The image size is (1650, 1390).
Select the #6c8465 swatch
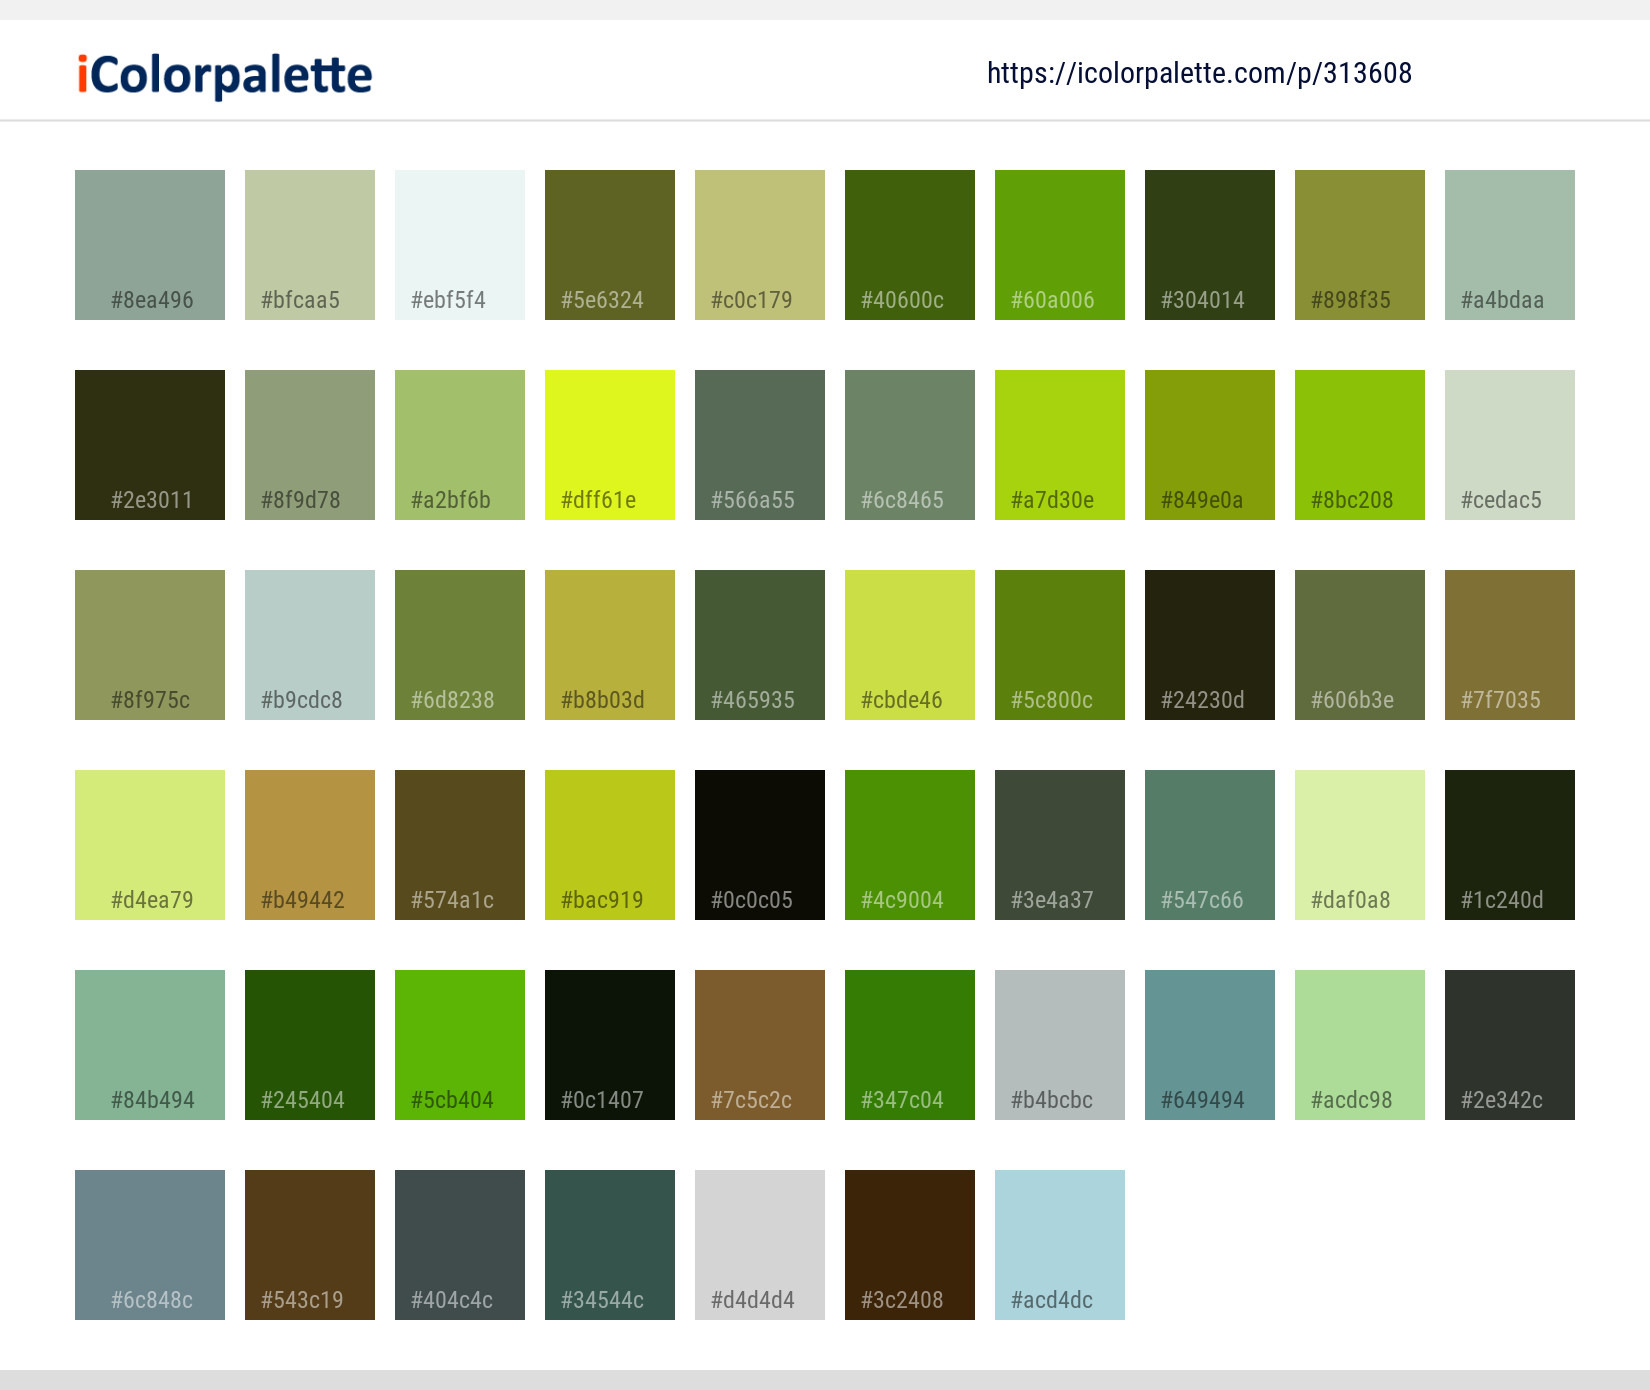click(x=910, y=445)
